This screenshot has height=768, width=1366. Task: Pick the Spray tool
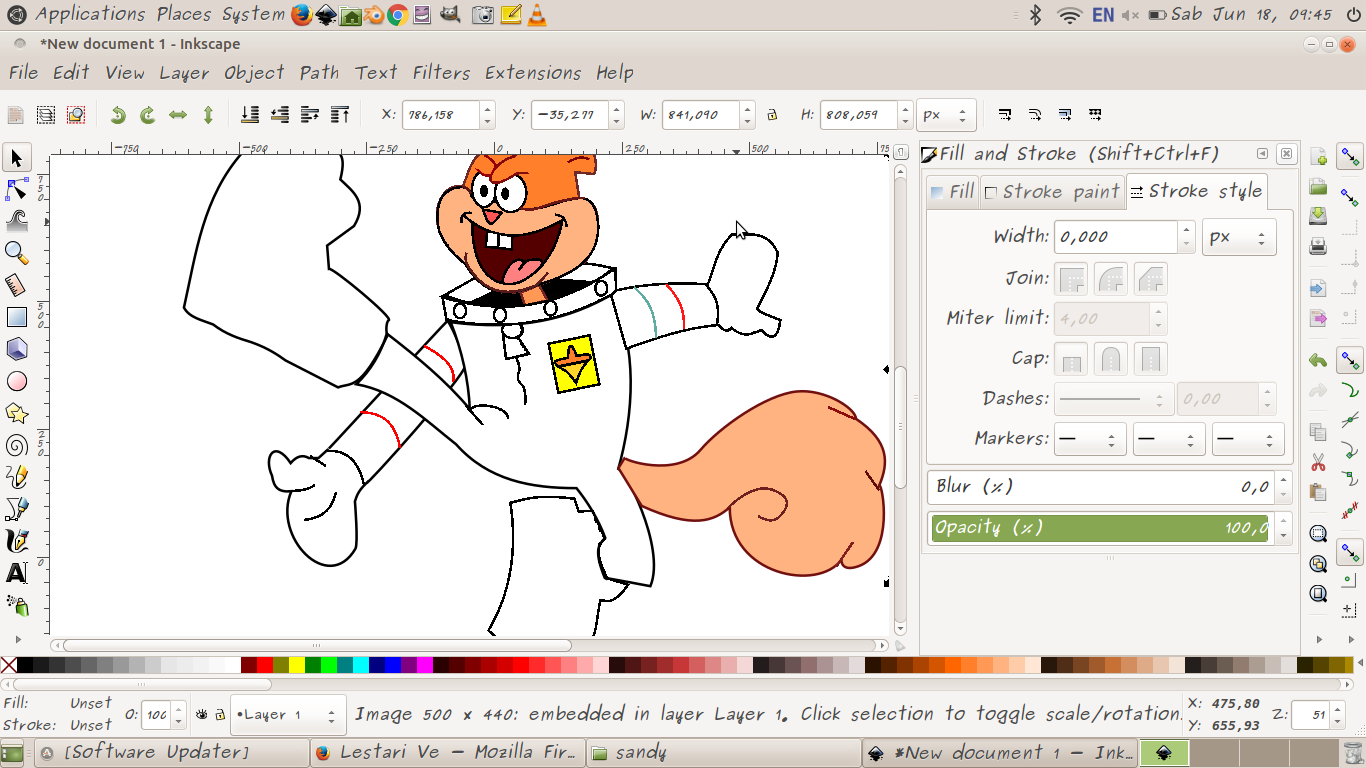click(17, 605)
